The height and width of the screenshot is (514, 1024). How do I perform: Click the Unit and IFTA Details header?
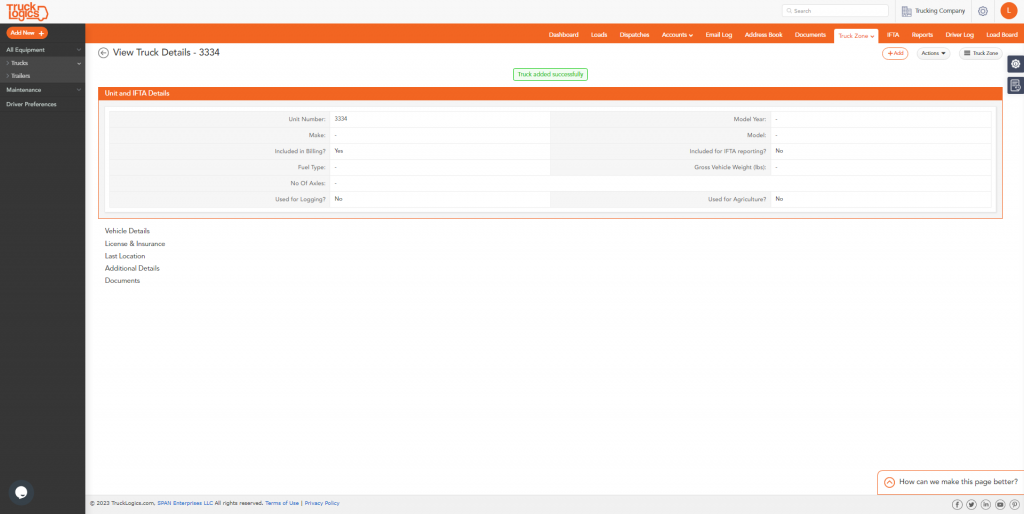point(550,93)
